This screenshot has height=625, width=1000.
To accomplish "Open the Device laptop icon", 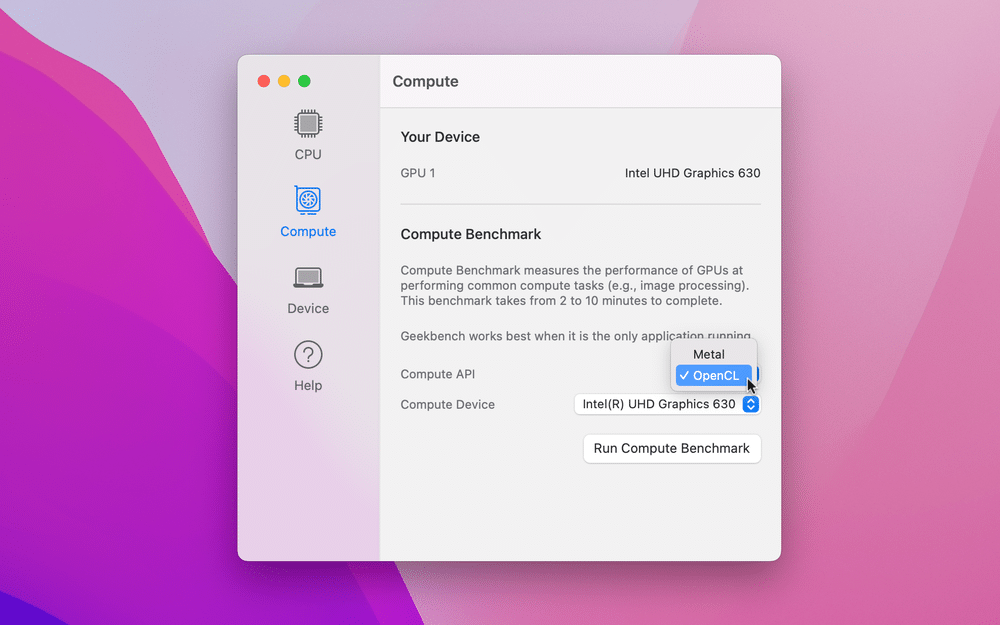I will point(308,277).
